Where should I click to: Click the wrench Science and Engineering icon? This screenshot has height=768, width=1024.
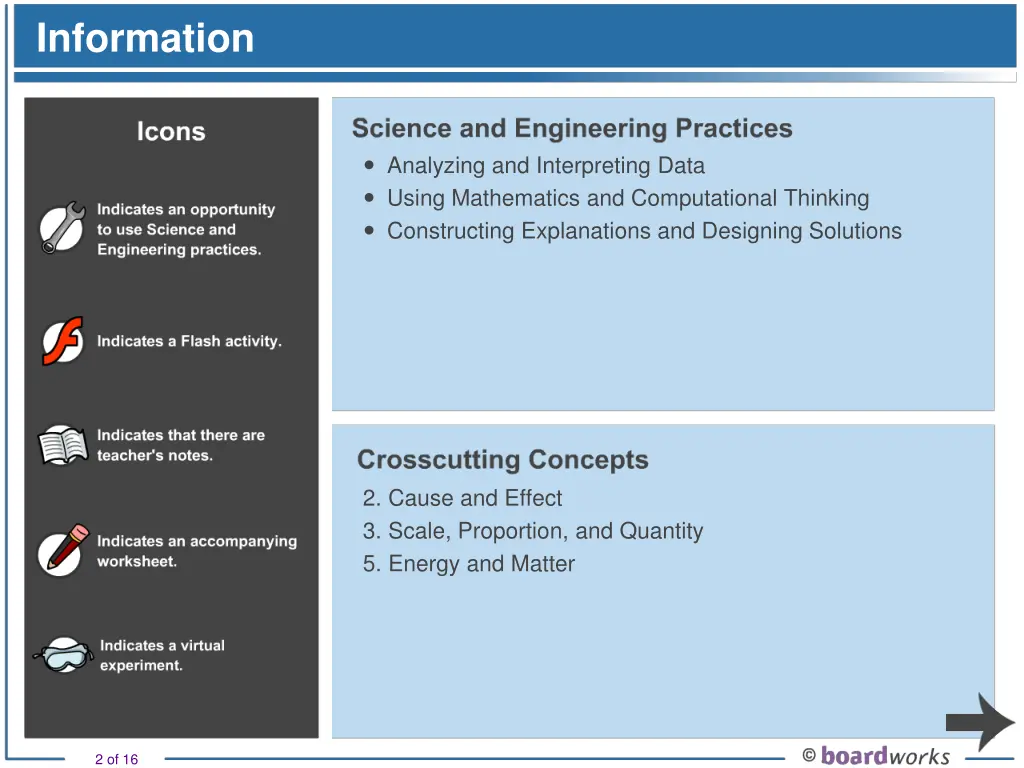tap(63, 227)
